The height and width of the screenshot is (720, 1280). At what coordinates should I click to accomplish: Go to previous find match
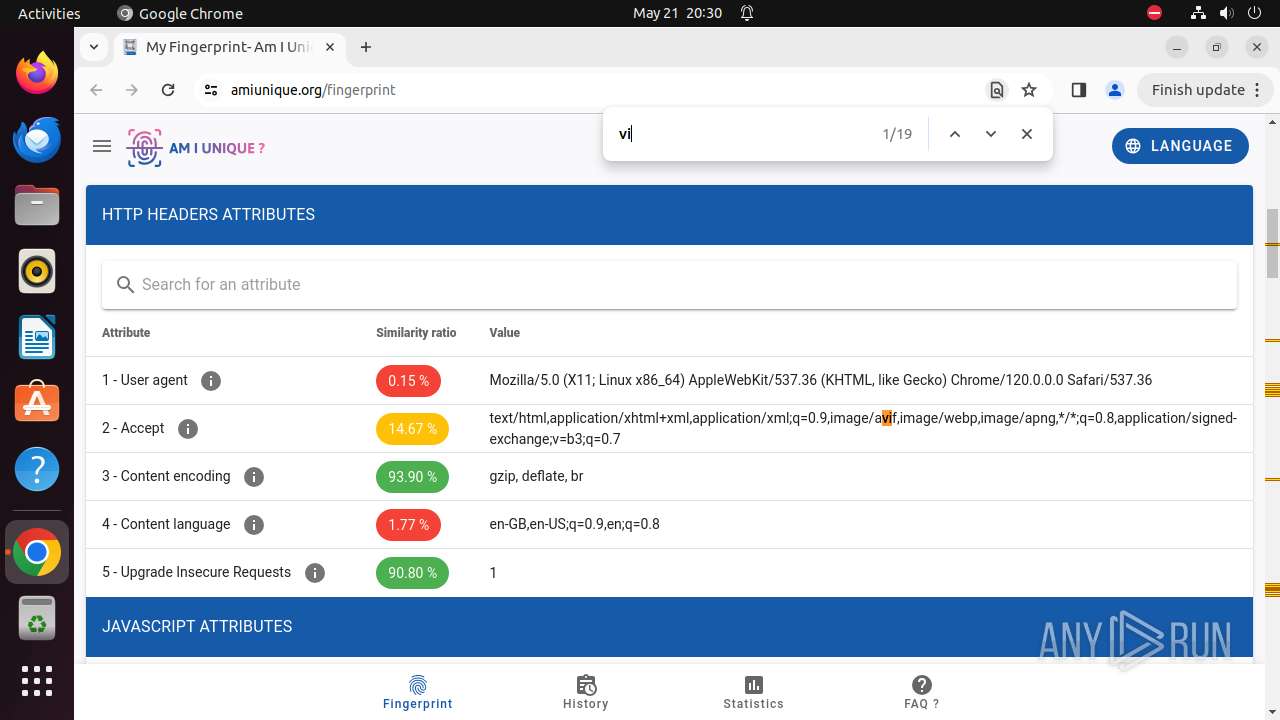(955, 134)
